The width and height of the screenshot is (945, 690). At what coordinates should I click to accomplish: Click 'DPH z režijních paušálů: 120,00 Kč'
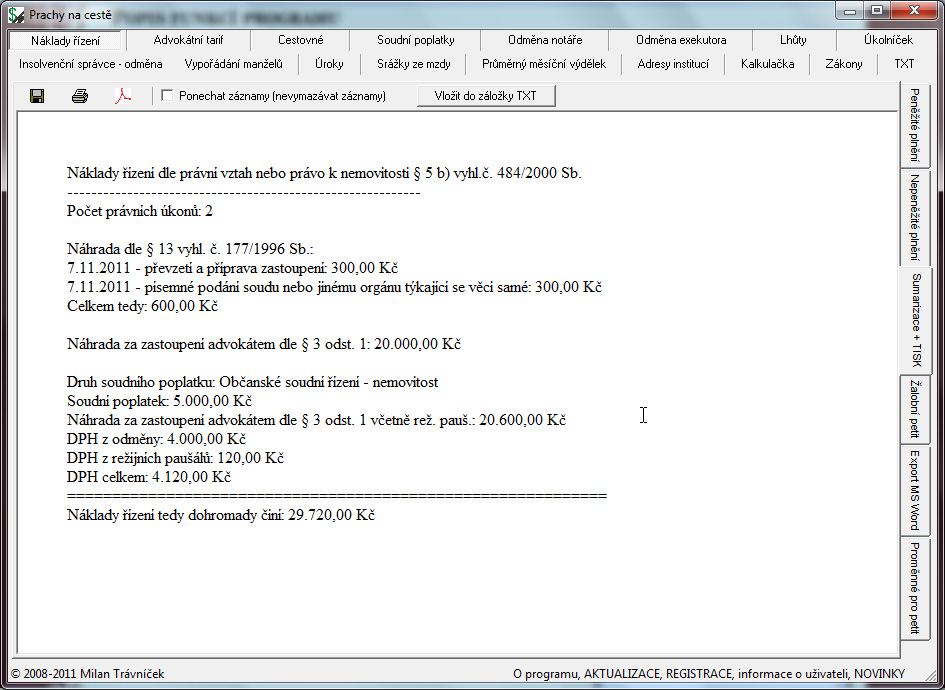point(175,458)
